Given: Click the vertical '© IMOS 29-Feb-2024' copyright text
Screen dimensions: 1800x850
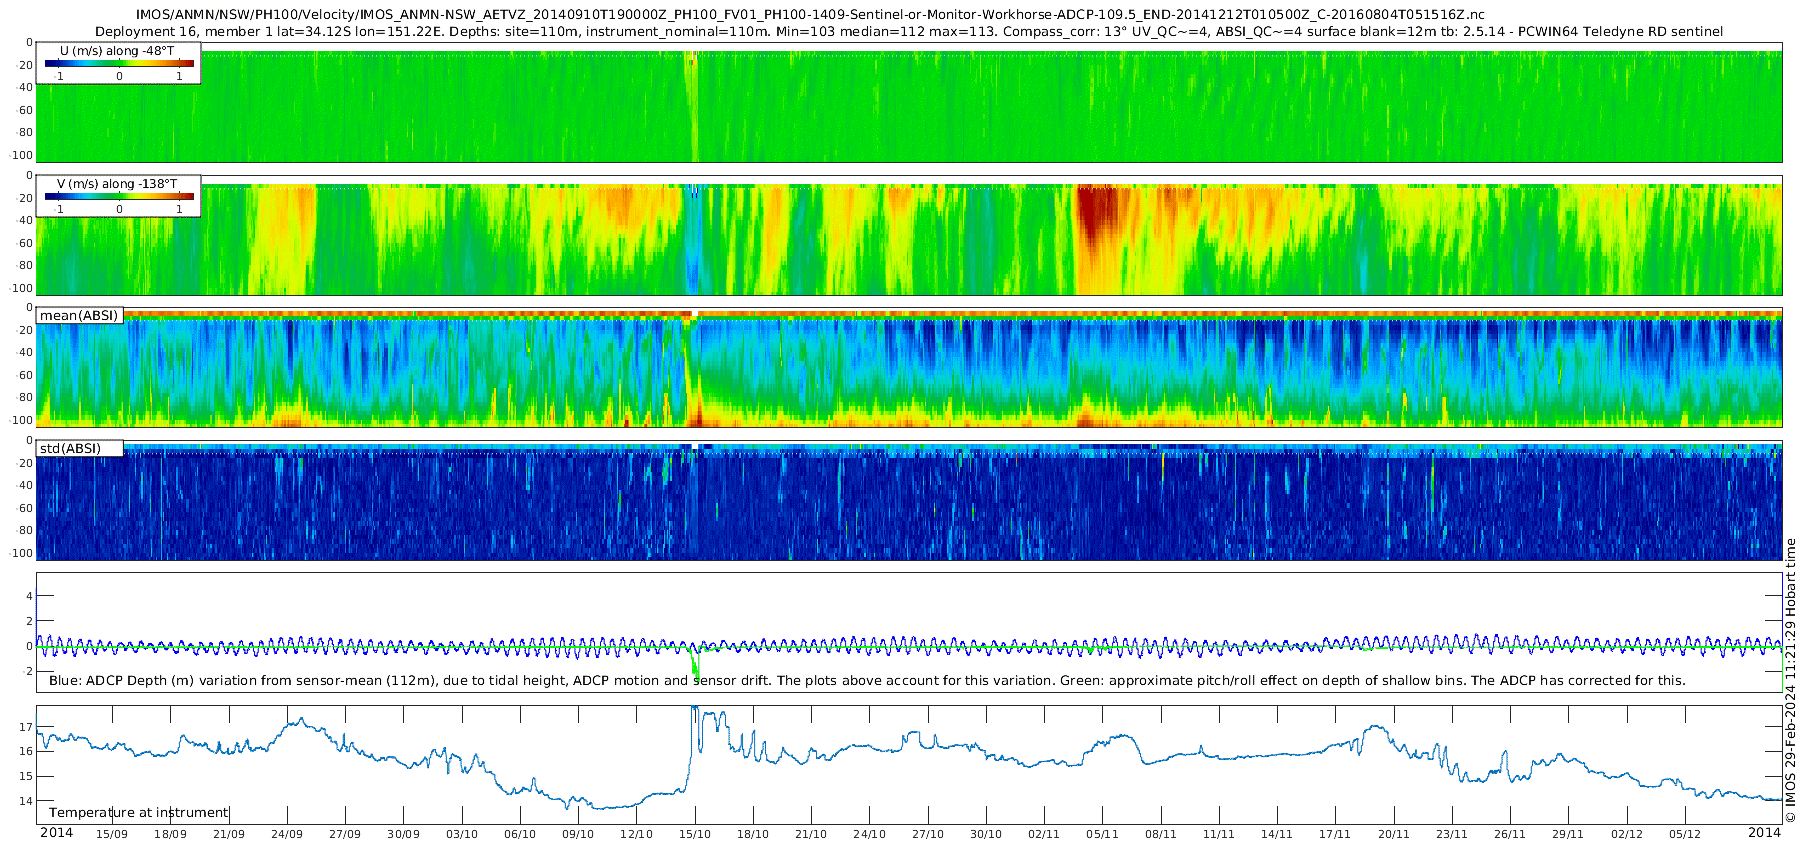Looking at the screenshot, I should click(1790, 680).
